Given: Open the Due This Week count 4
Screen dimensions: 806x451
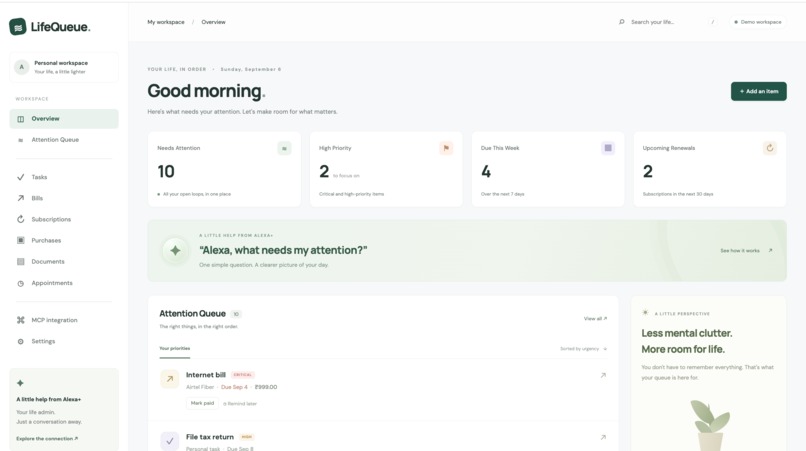Looking at the screenshot, I should [486, 171].
